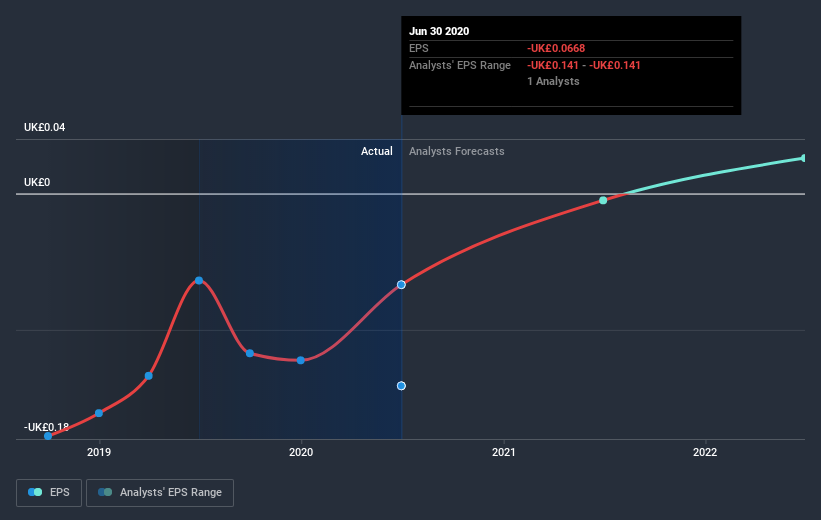This screenshot has width=821, height=520.
Task: Click the 2020 x-axis label
Action: [301, 452]
